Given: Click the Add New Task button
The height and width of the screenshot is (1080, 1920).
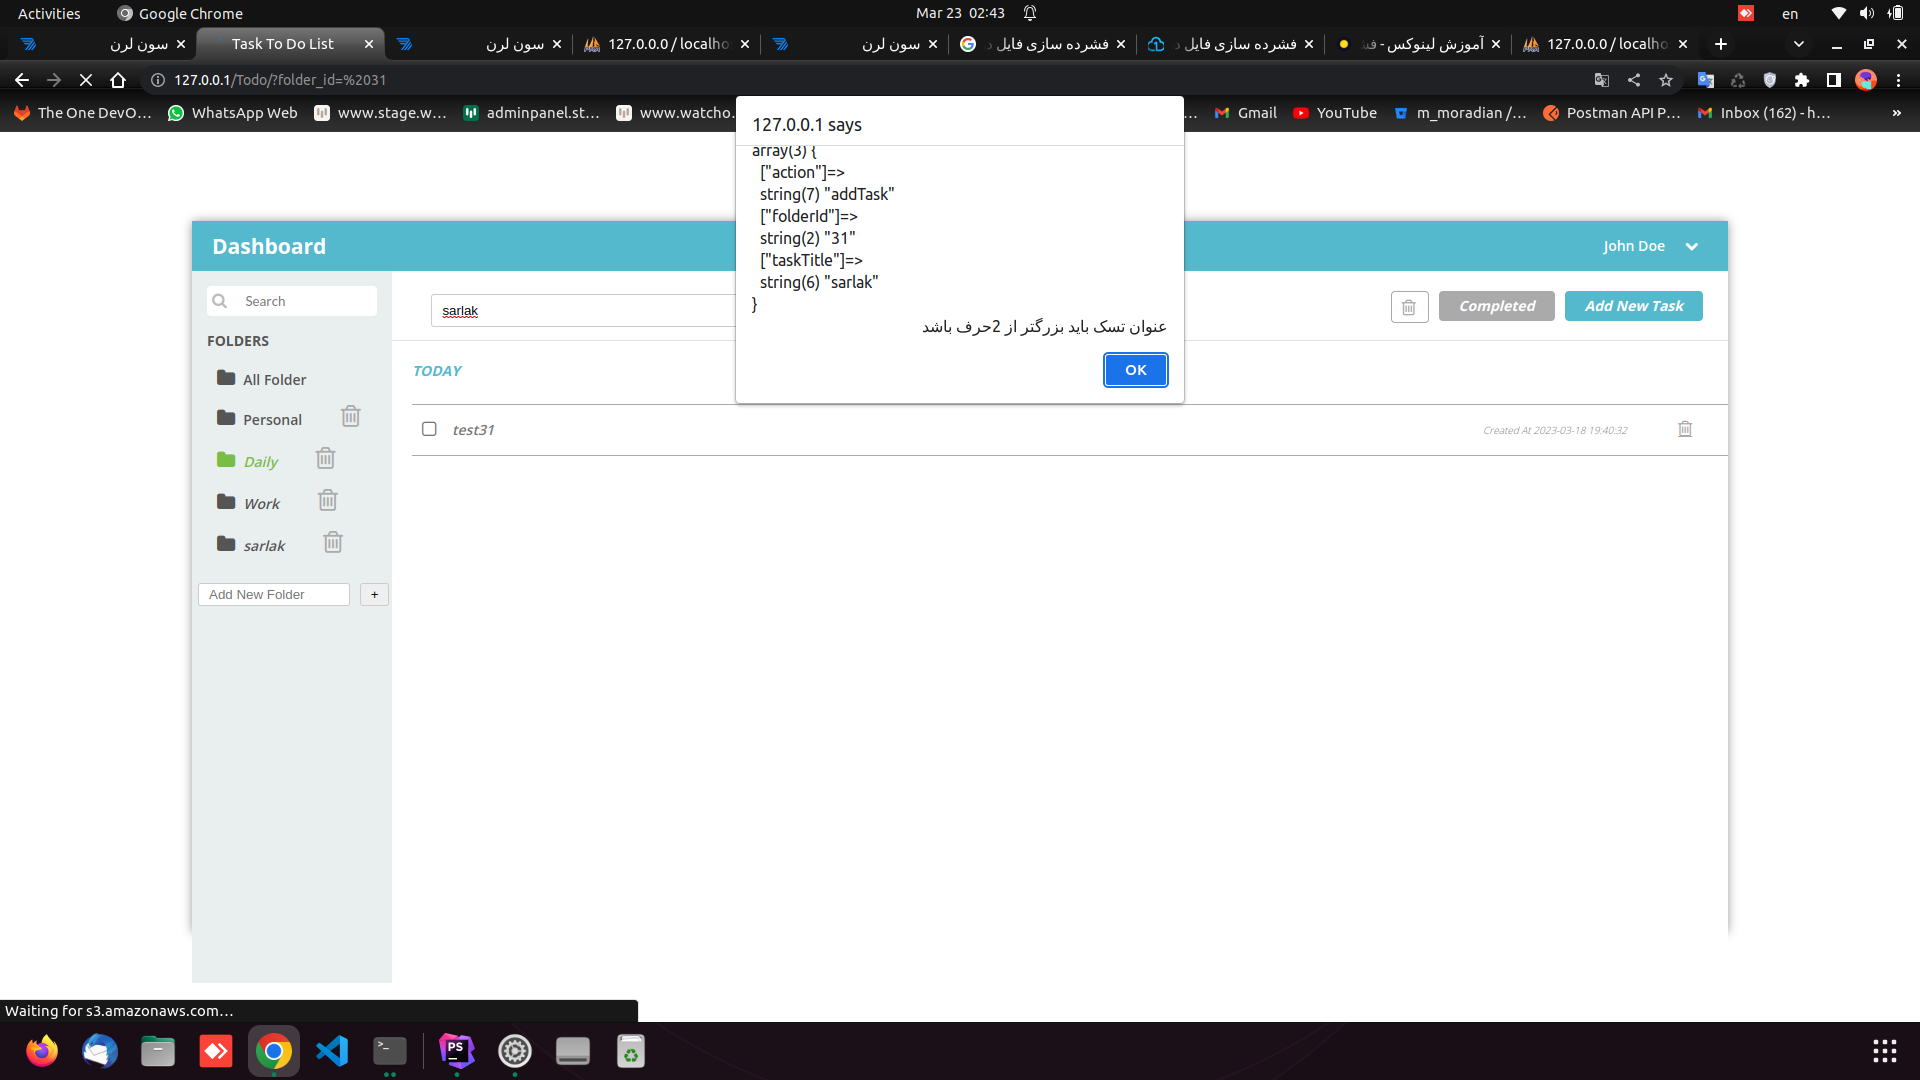Looking at the screenshot, I should tap(1633, 305).
